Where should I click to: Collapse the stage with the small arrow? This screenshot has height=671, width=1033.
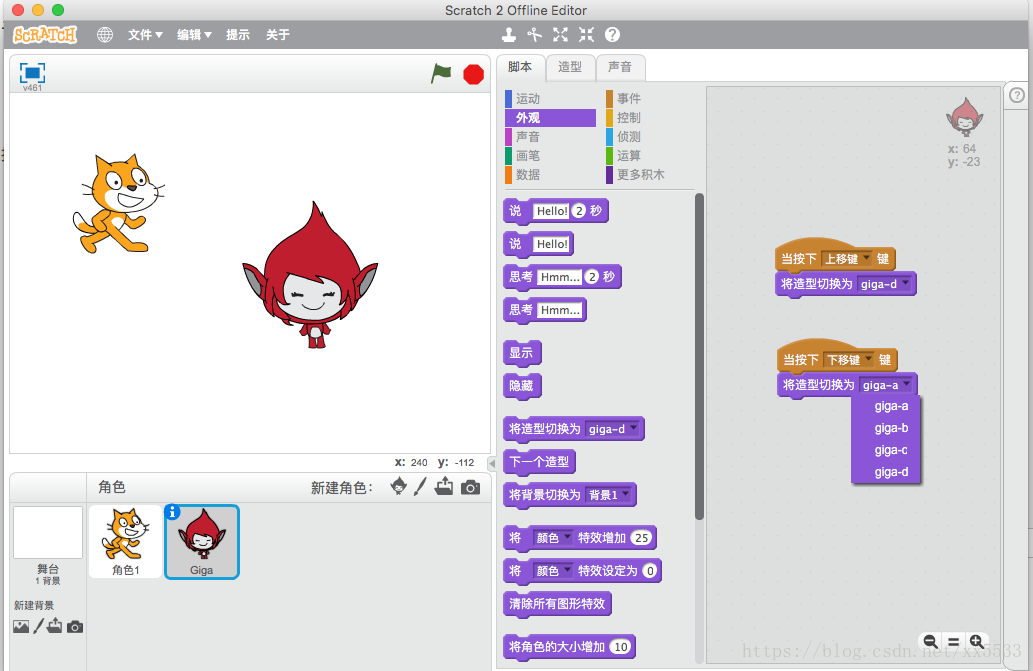pos(491,463)
